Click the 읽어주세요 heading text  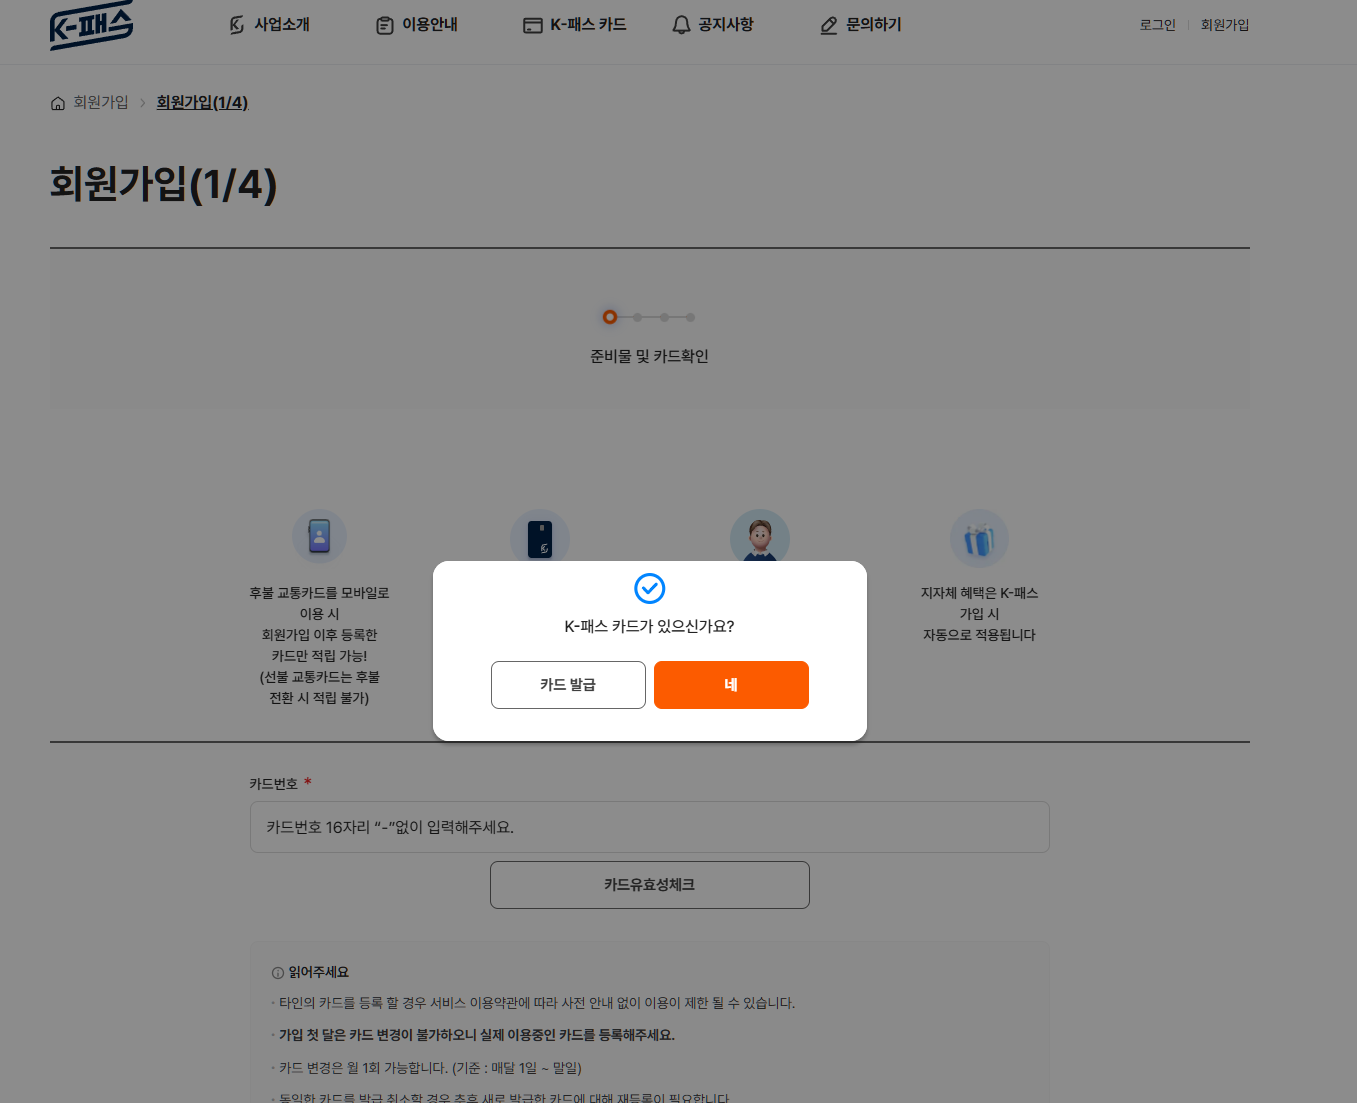pyautogui.click(x=319, y=973)
